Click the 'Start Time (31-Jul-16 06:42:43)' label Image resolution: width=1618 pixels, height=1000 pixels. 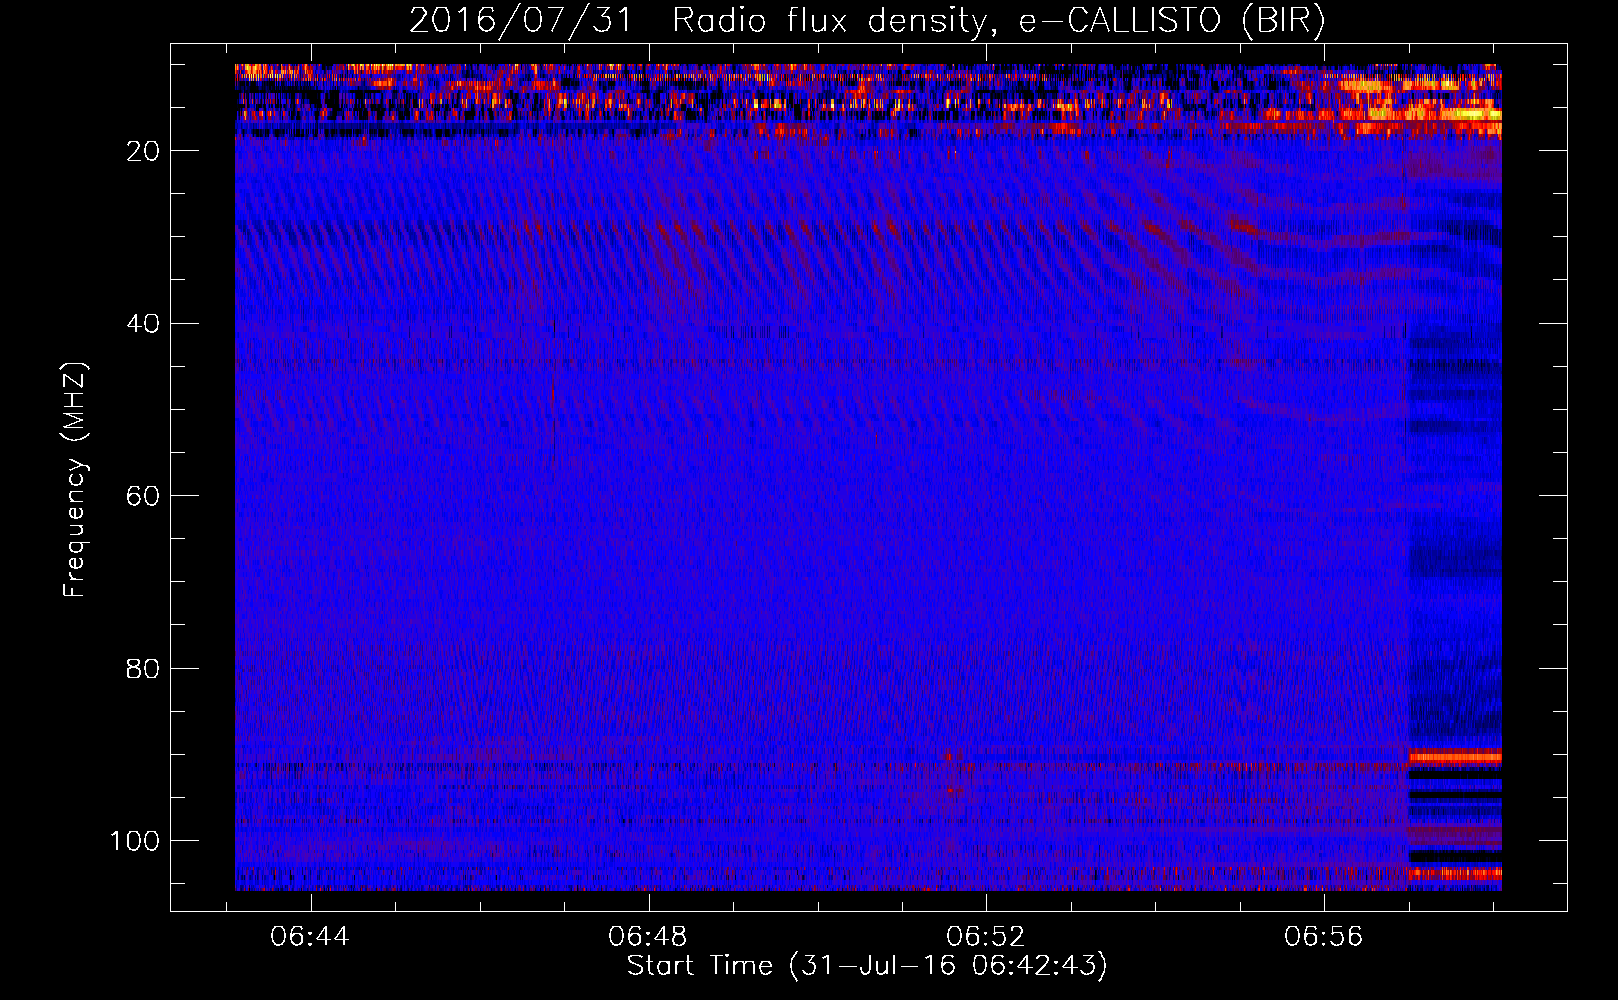tap(867, 966)
